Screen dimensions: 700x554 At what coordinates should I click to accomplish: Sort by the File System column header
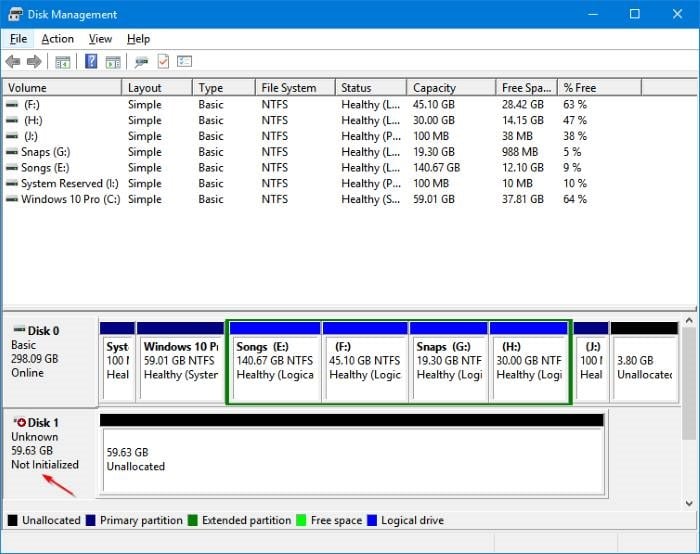coord(296,87)
